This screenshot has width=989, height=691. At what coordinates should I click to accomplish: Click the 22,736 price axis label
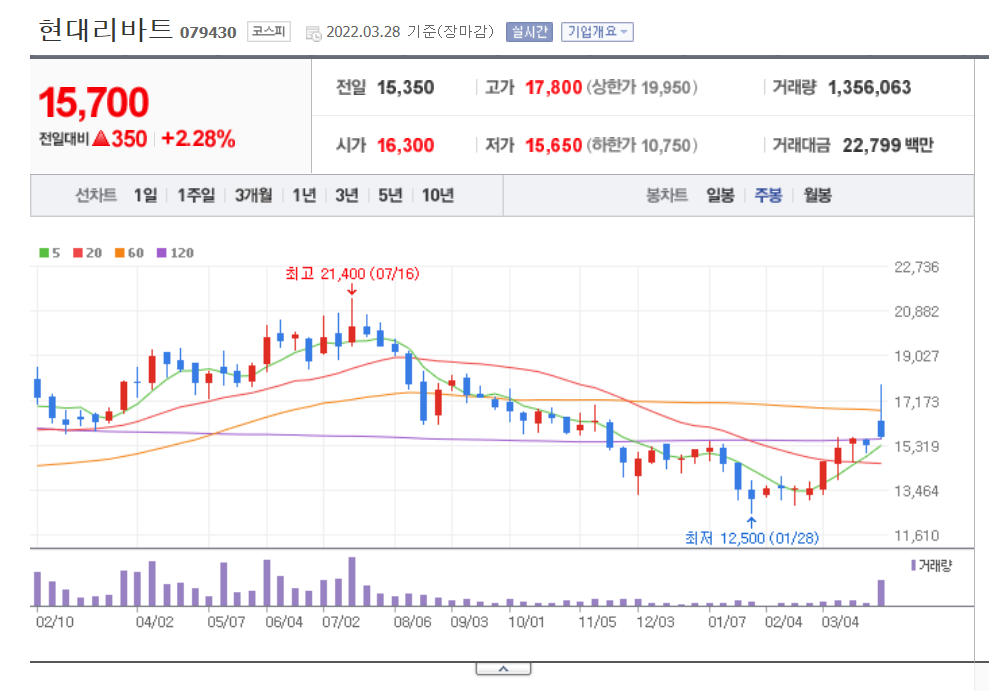tap(916, 267)
